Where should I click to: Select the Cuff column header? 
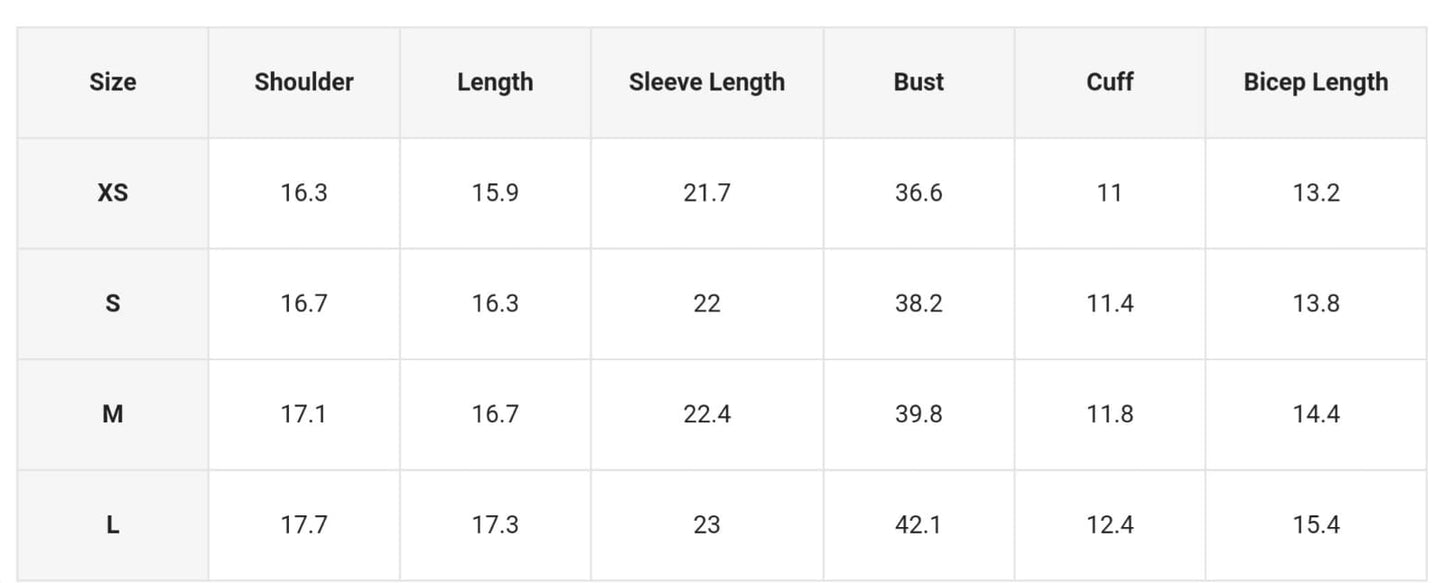pyautogui.click(x=1110, y=82)
